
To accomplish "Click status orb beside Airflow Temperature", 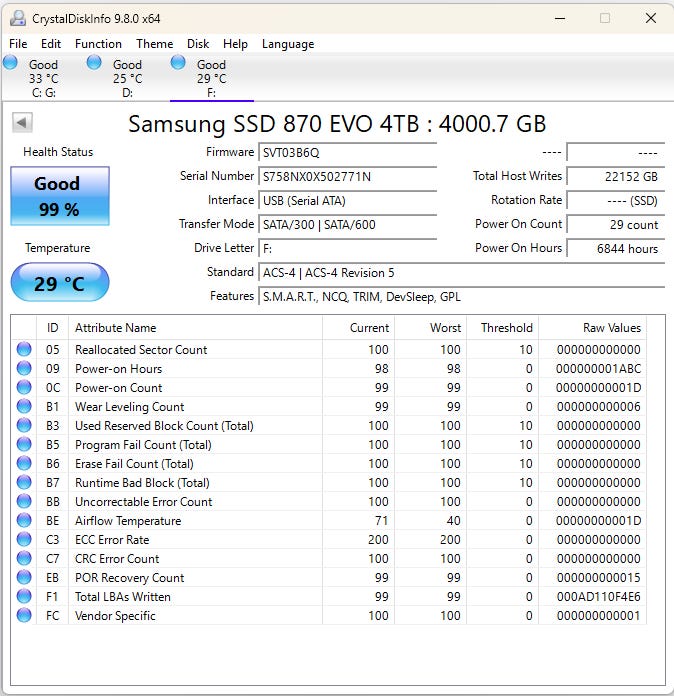I will tap(24, 521).
